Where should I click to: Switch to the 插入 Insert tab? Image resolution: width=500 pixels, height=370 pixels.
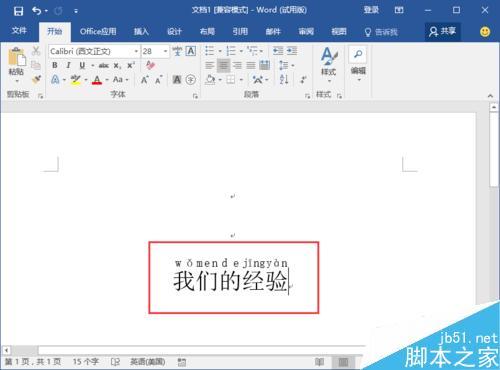point(141,32)
